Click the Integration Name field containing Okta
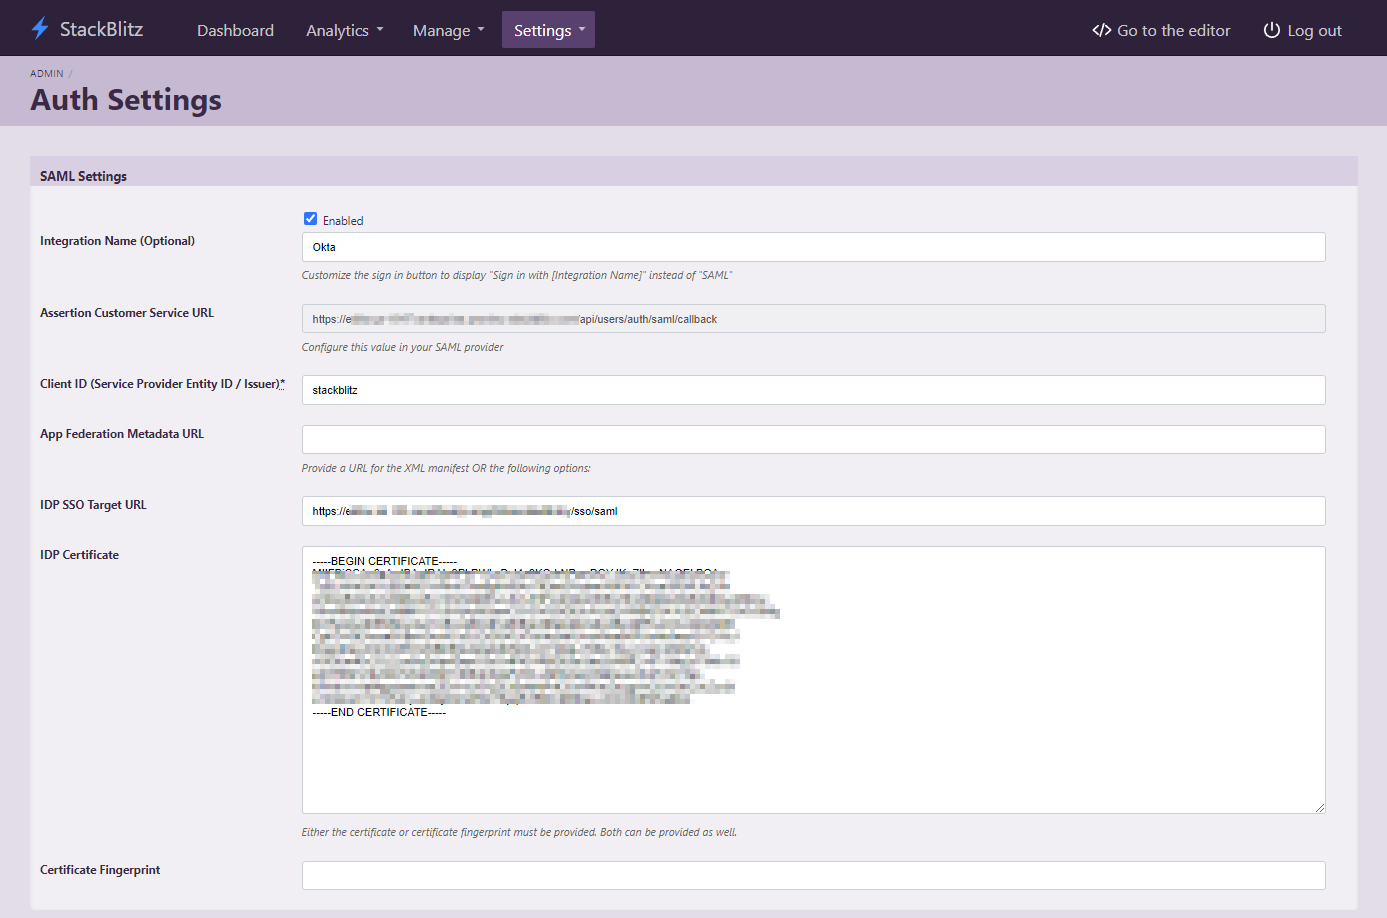This screenshot has height=918, width=1387. tap(813, 247)
